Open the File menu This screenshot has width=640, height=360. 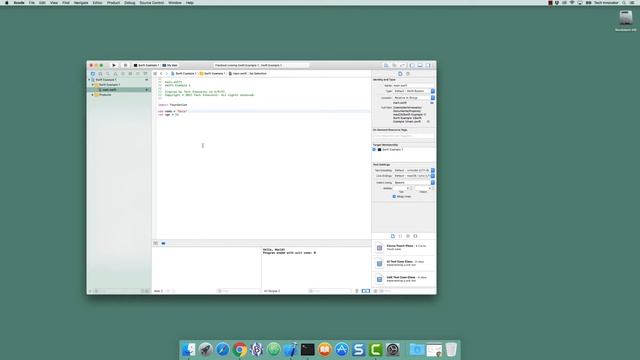pyautogui.click(x=31, y=3)
